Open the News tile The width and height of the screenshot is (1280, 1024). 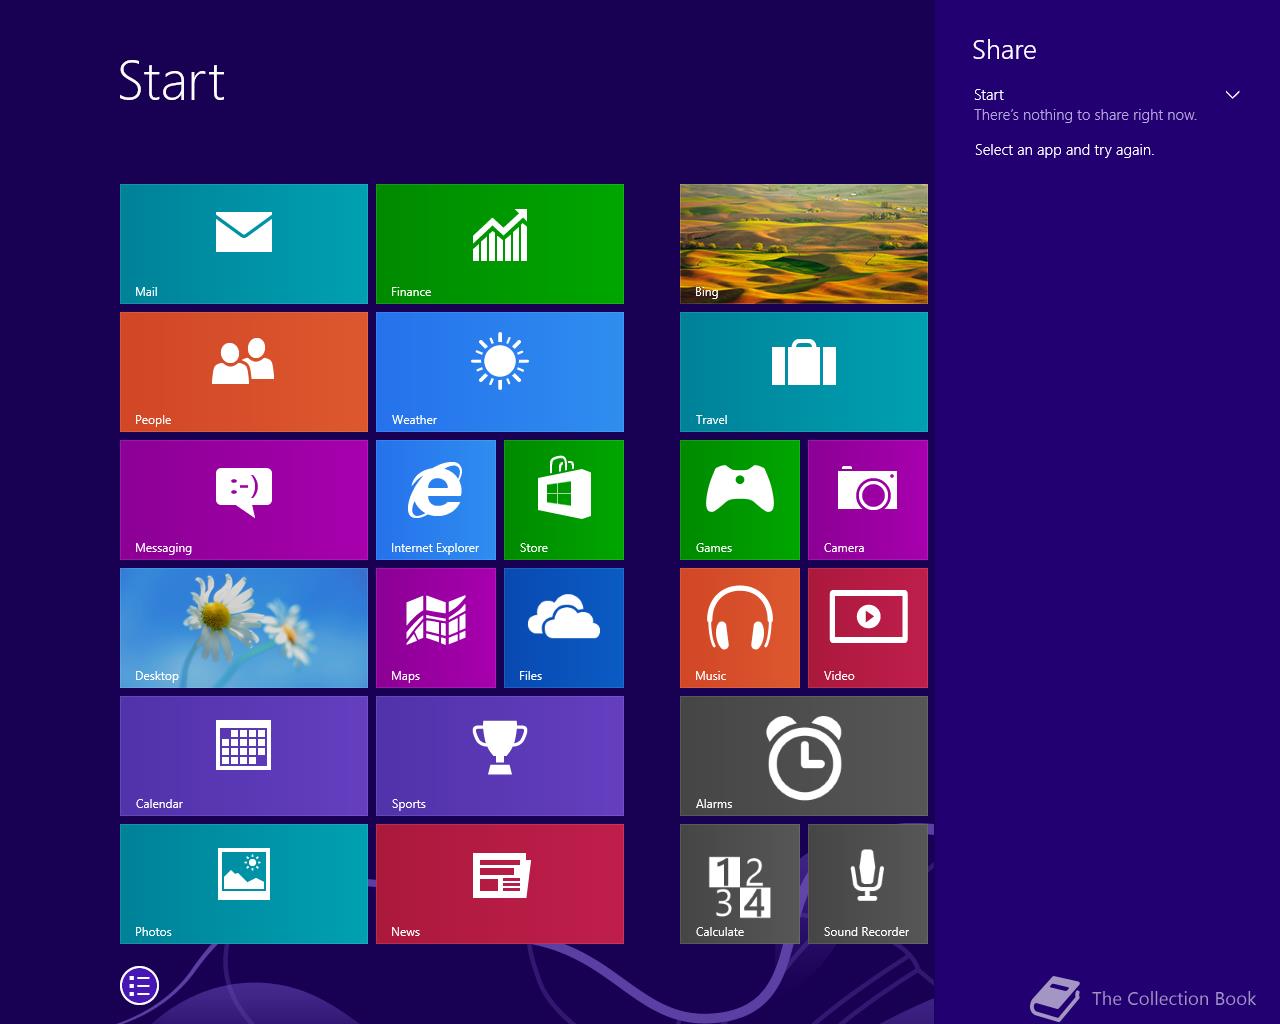coord(500,884)
